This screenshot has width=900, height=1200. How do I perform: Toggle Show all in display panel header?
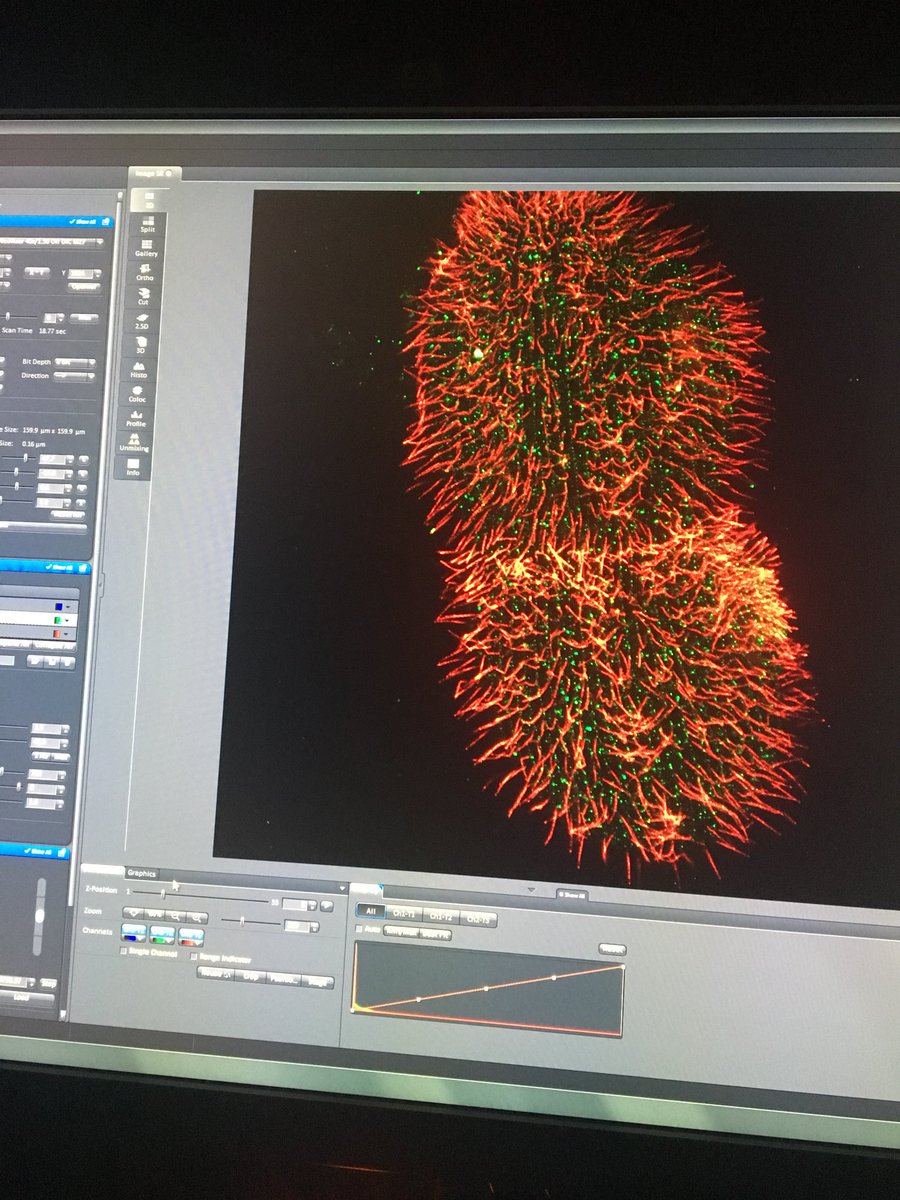click(x=572, y=893)
